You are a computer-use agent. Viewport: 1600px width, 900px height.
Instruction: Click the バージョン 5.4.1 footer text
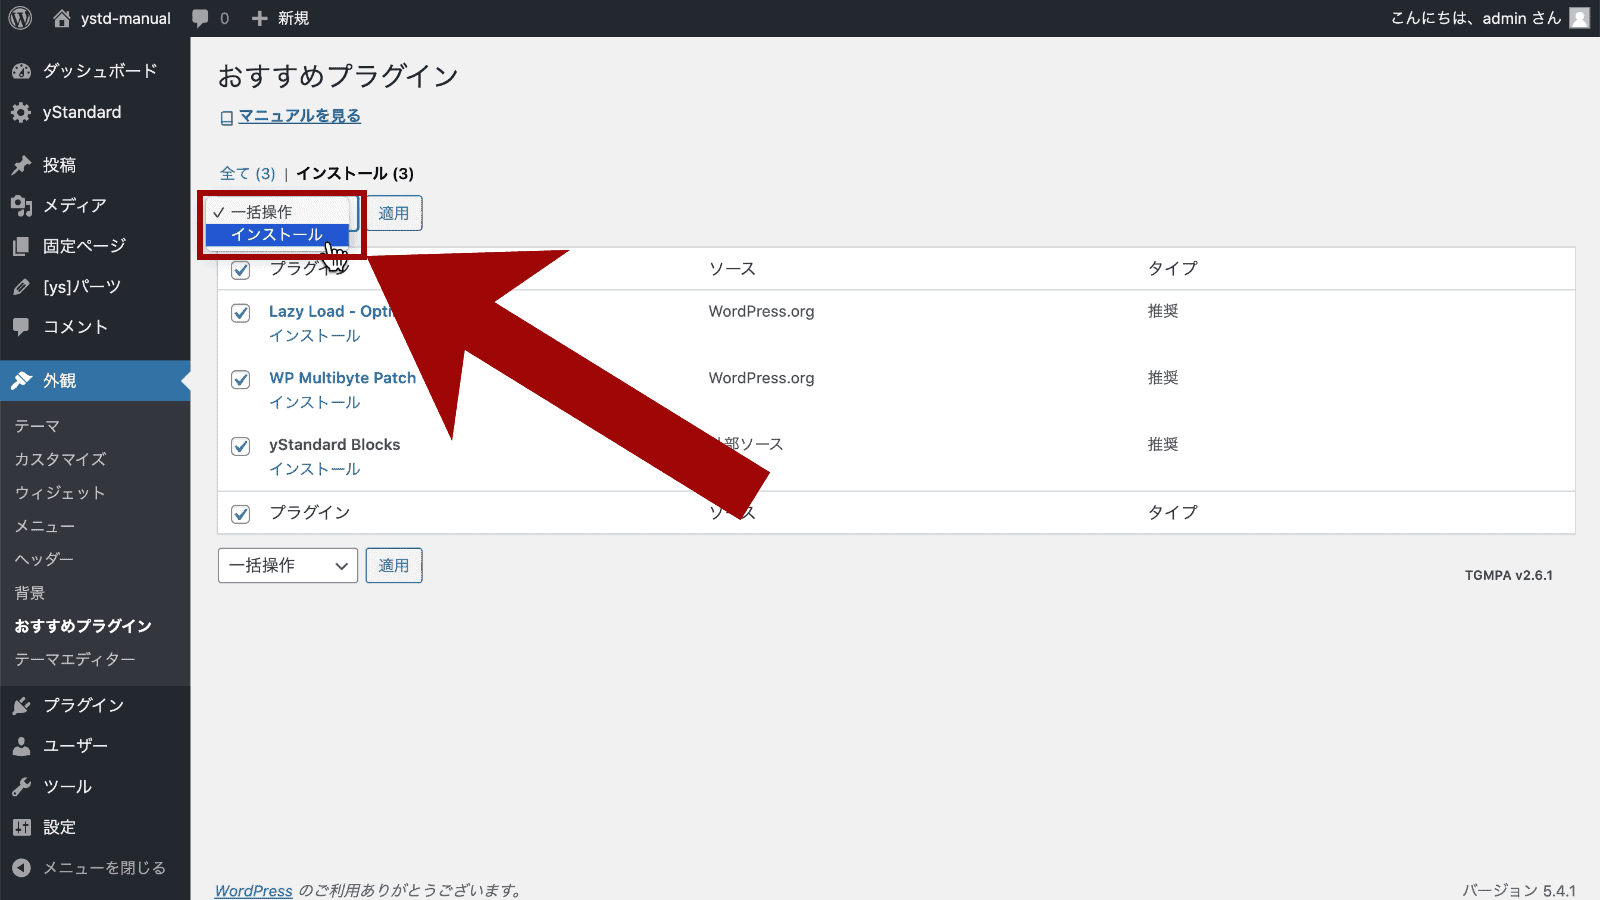[1519, 890]
